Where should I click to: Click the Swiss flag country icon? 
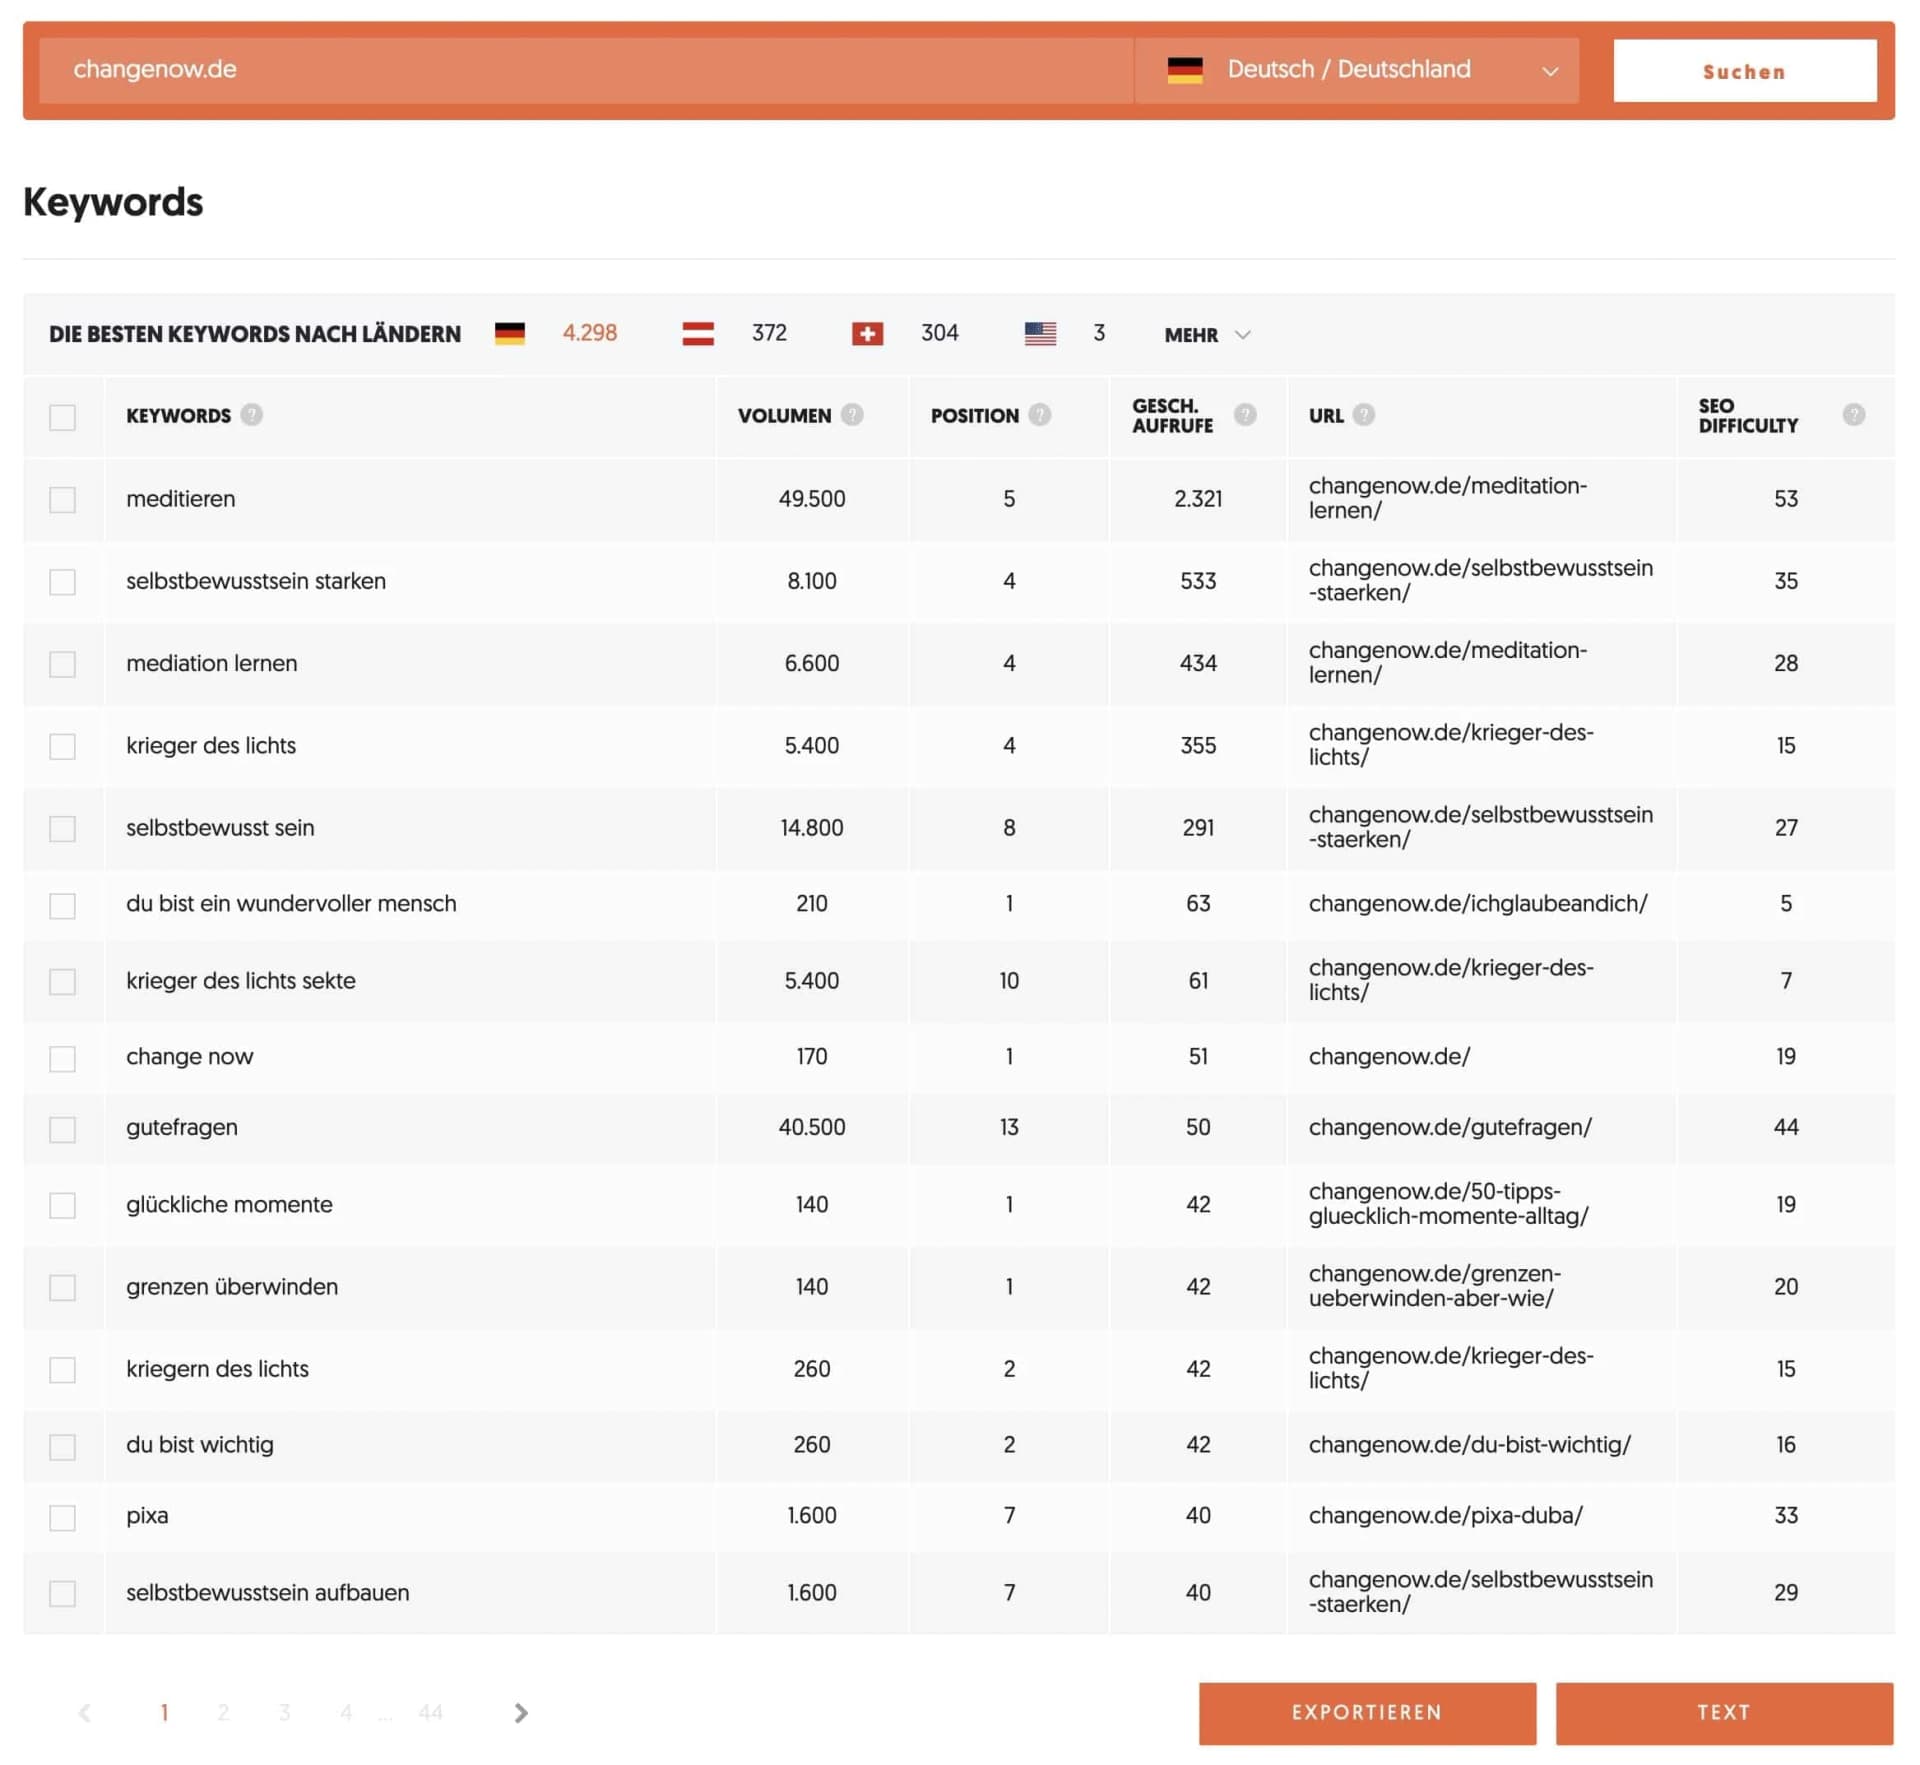tap(867, 333)
